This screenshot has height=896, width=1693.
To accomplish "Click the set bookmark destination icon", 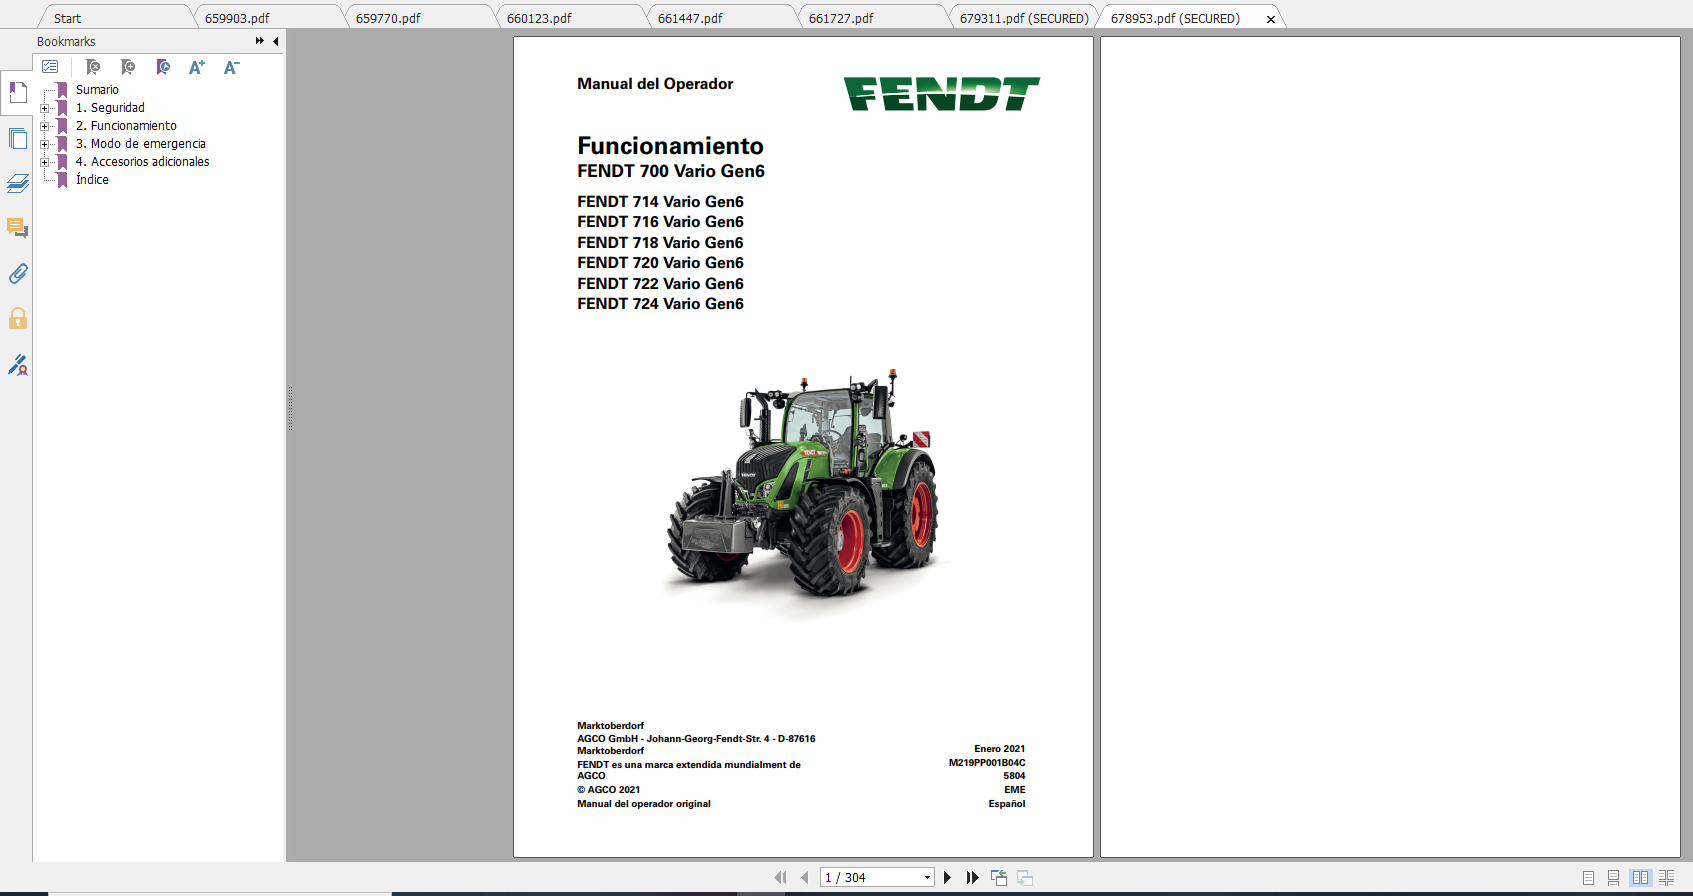I will click(x=163, y=67).
